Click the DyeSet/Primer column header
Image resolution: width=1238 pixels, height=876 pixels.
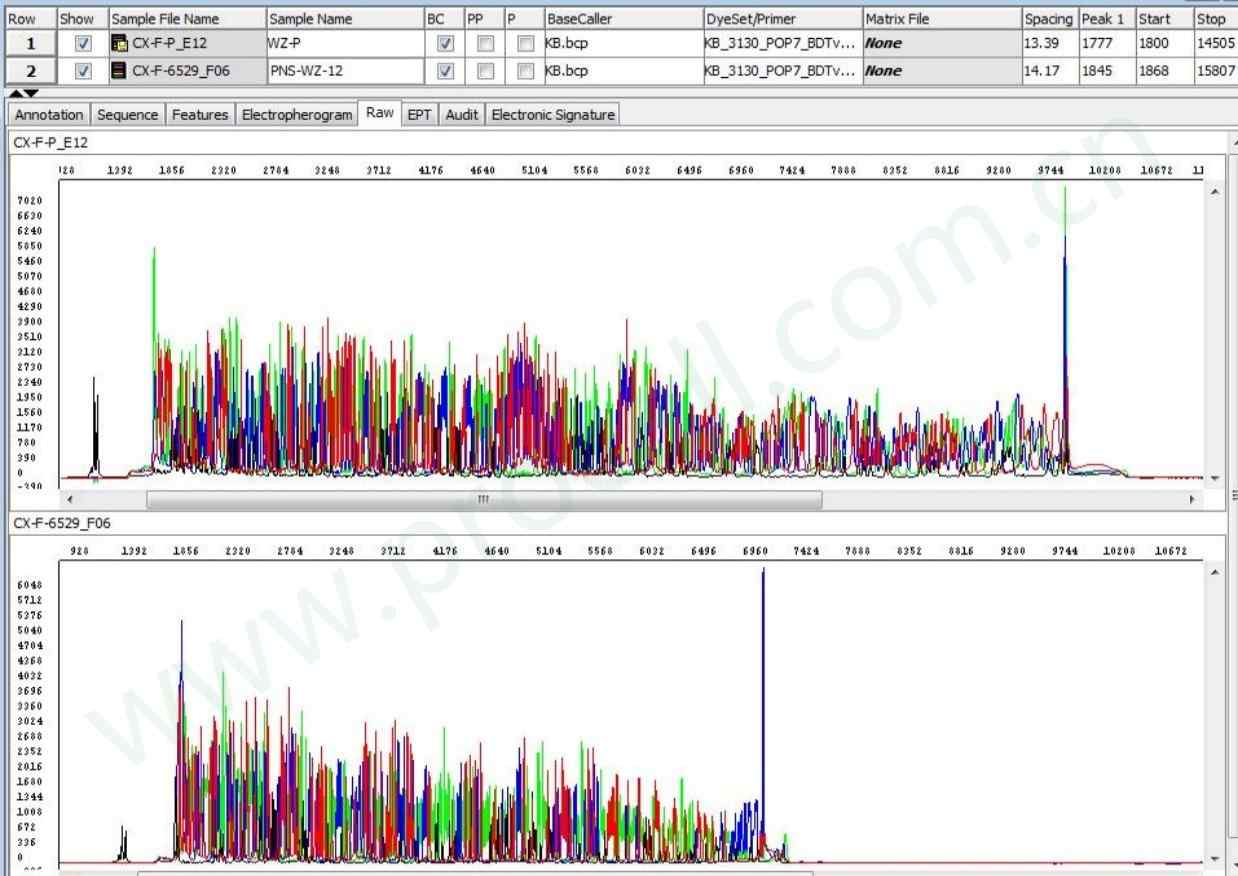(782, 19)
